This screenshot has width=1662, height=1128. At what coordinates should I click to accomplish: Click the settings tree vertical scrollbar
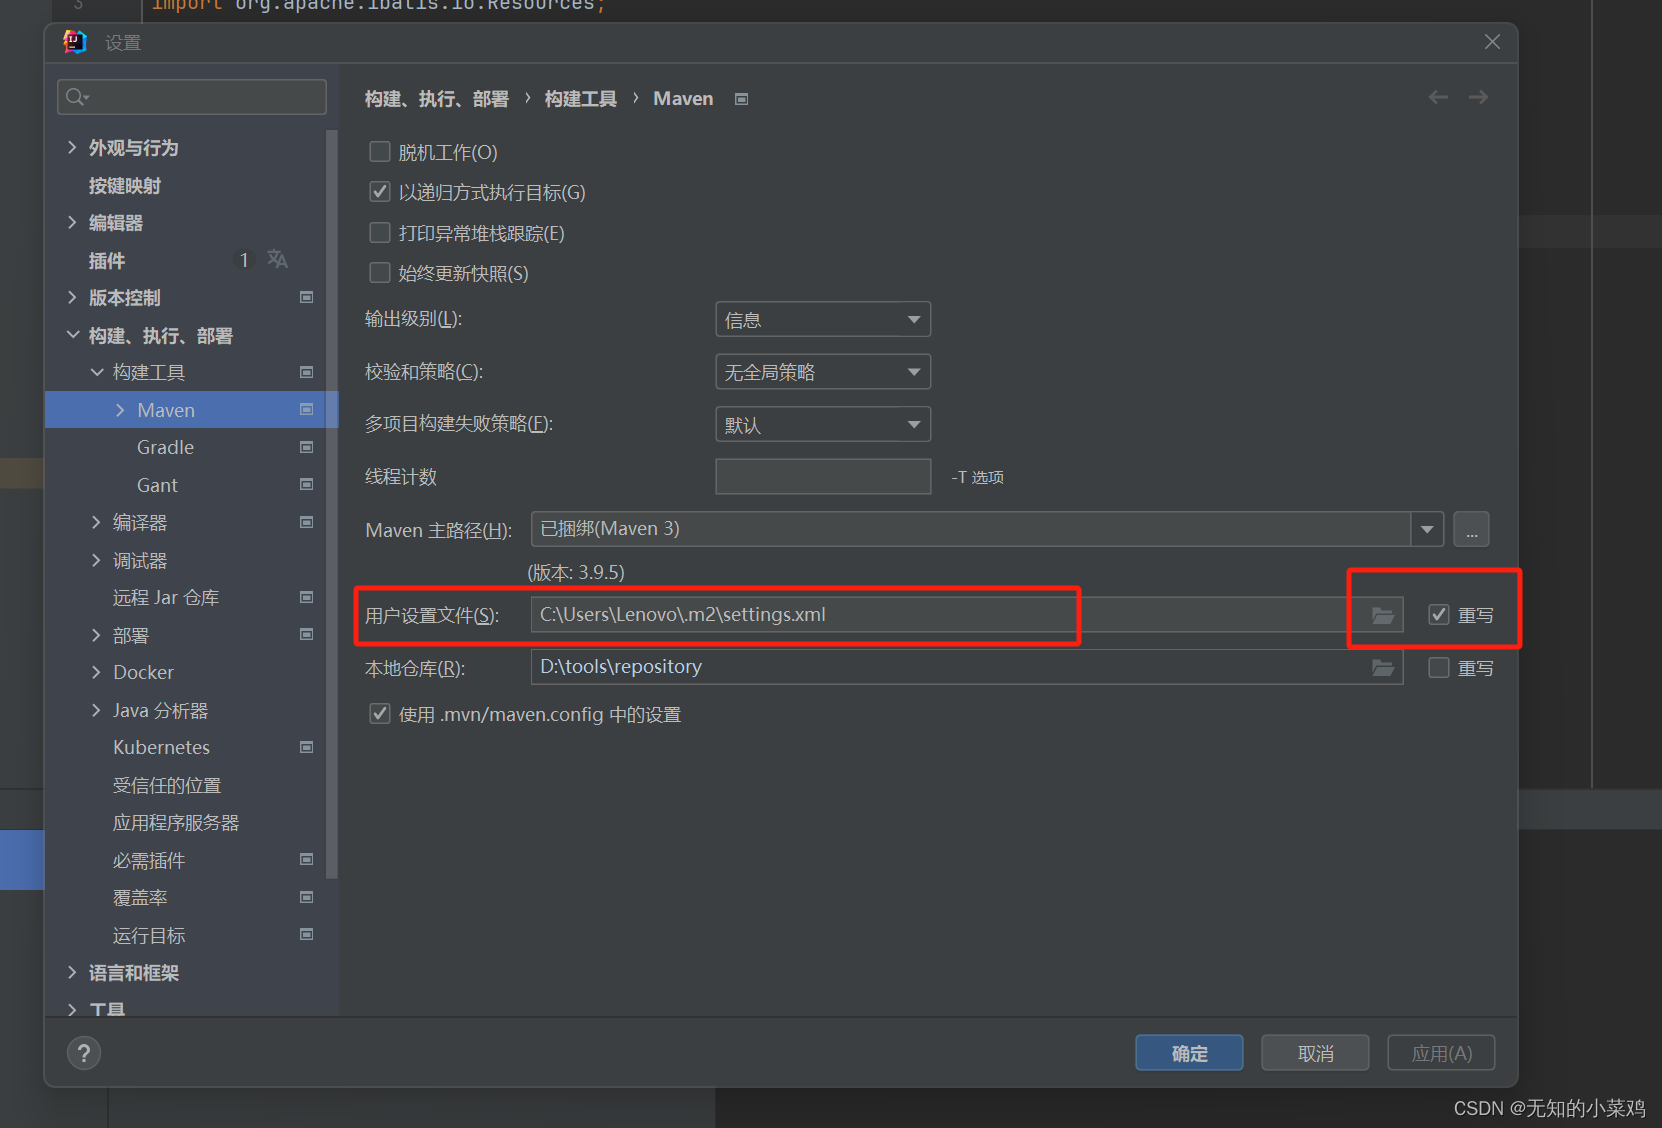point(332,504)
